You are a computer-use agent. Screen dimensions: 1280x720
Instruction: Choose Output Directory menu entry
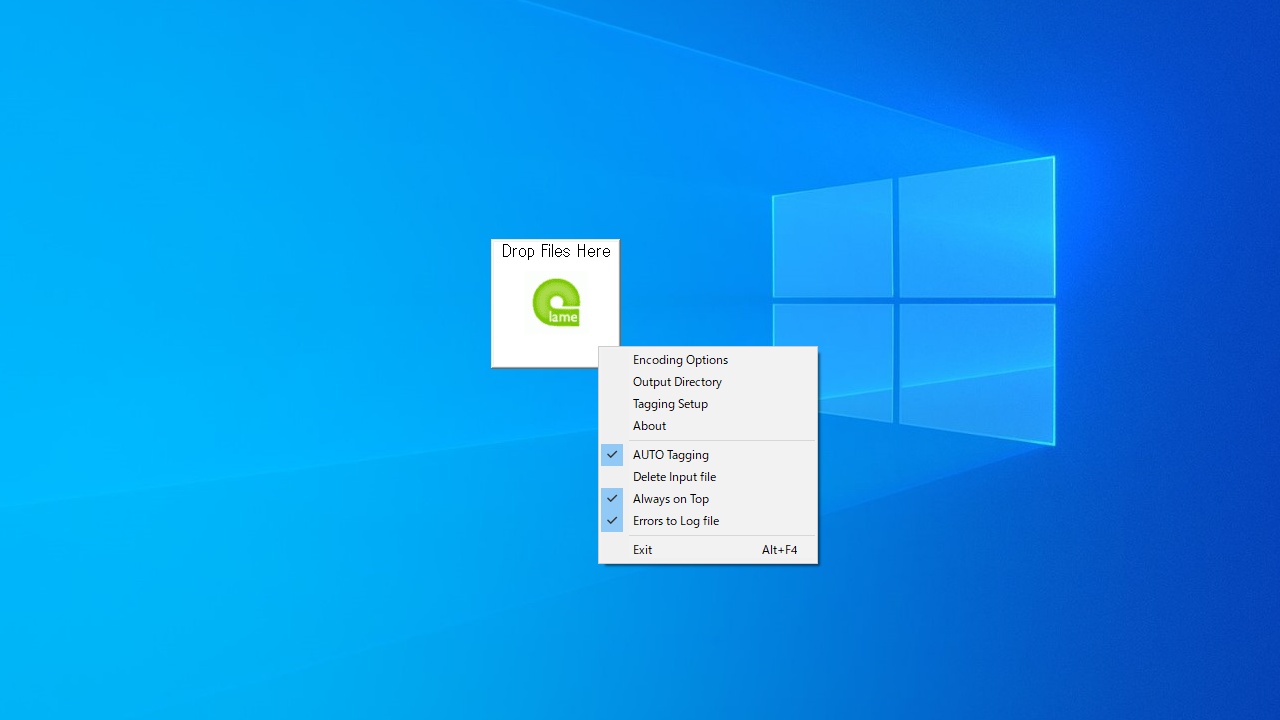(708, 382)
